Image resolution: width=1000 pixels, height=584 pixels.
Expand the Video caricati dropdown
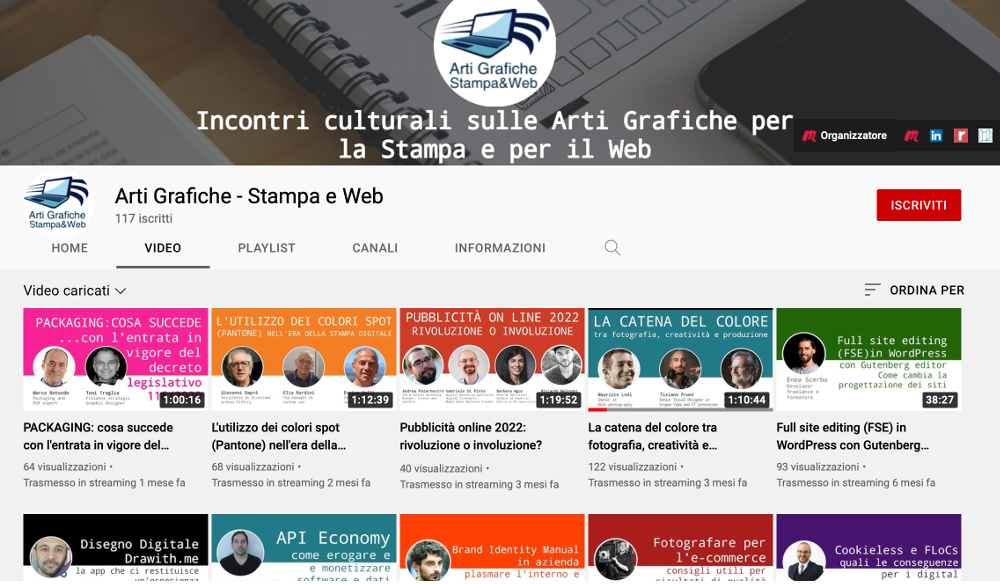75,291
